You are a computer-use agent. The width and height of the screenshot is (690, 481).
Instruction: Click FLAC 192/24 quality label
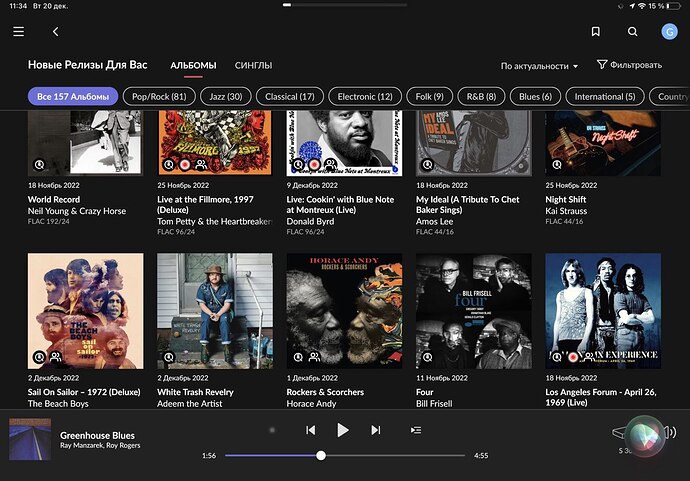click(x=48, y=221)
